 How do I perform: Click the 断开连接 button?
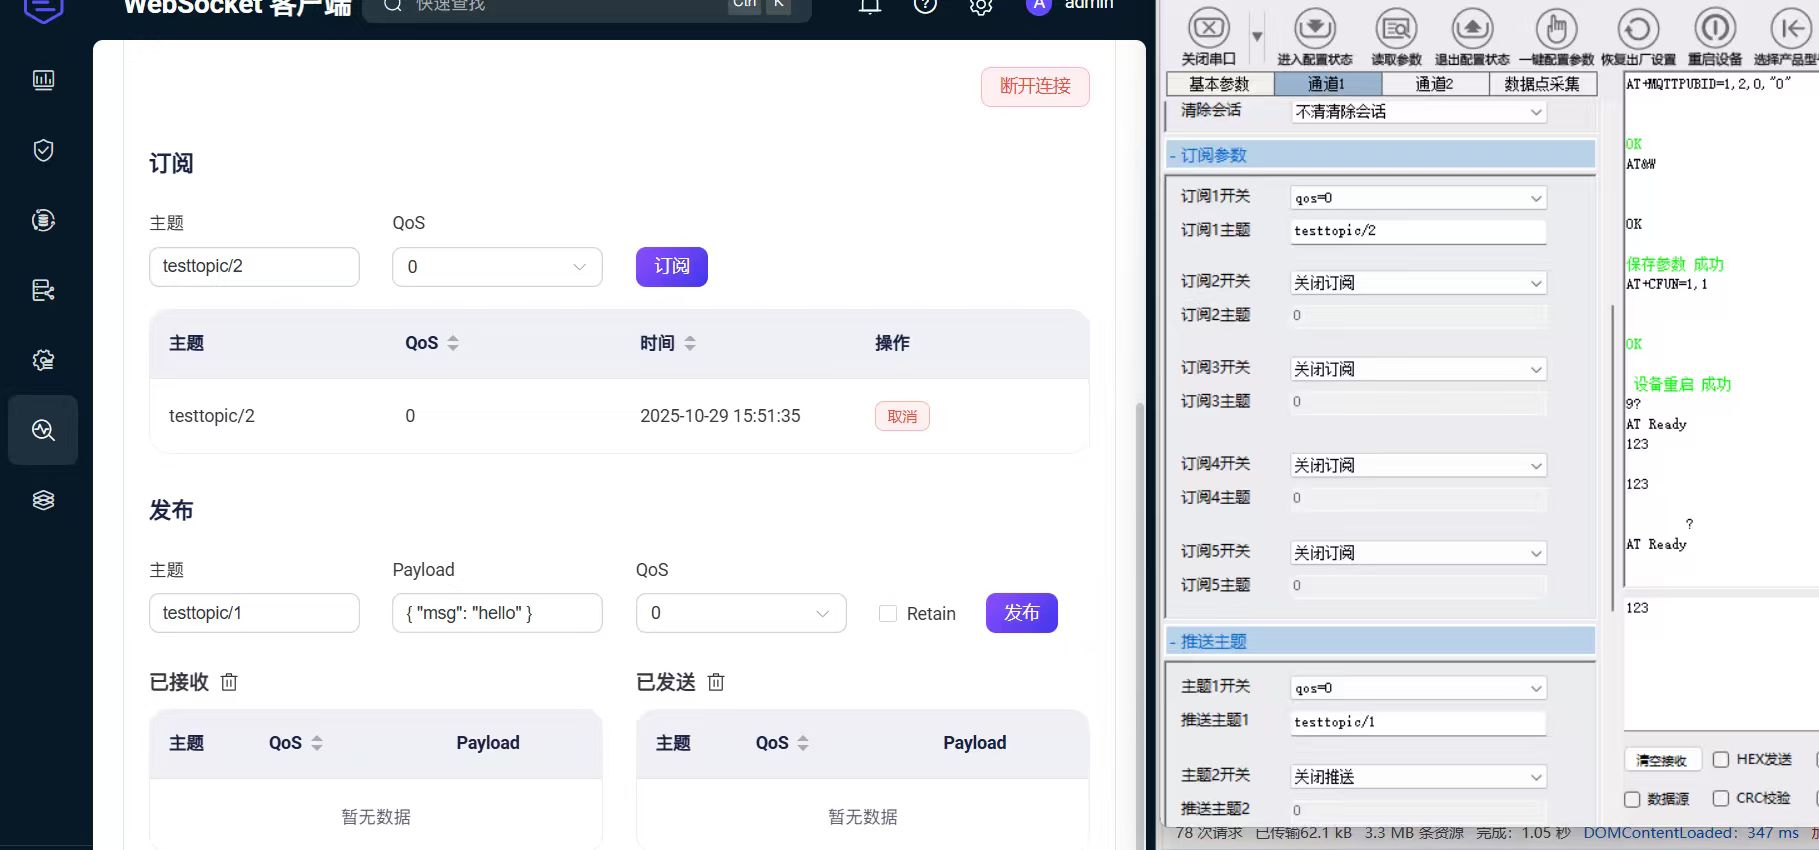[1035, 86]
